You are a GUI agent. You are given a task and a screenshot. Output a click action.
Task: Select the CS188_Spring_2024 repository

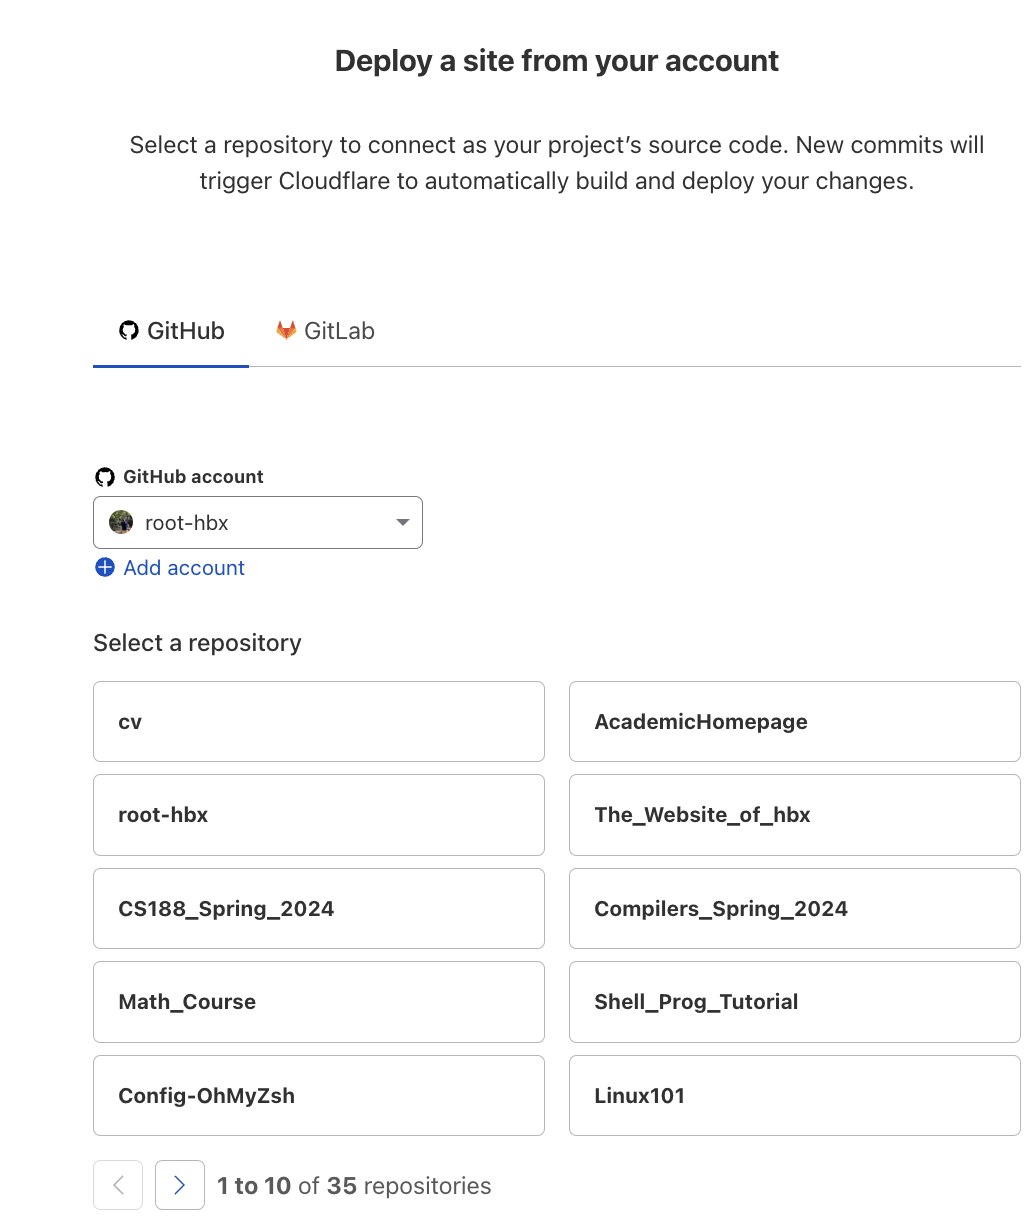coord(318,908)
